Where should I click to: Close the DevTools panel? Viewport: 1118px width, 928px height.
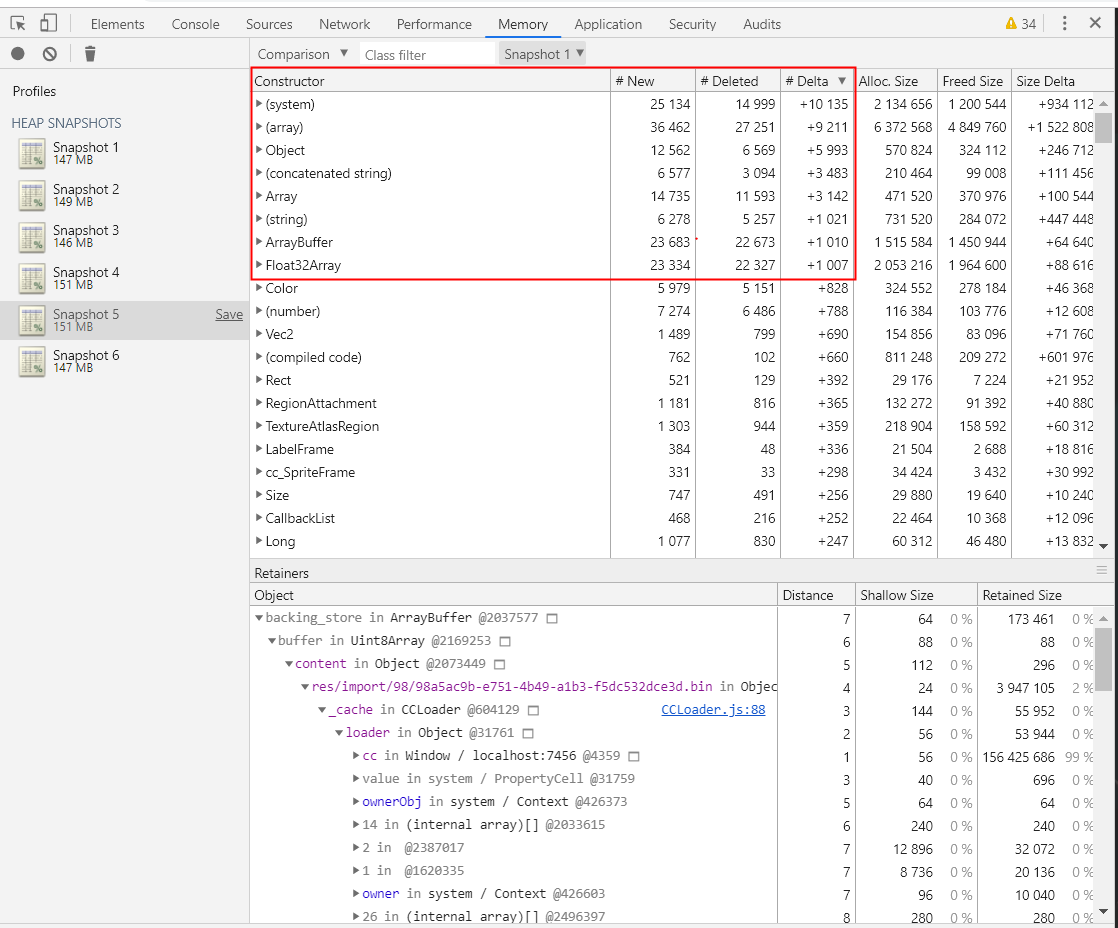pos(1095,23)
